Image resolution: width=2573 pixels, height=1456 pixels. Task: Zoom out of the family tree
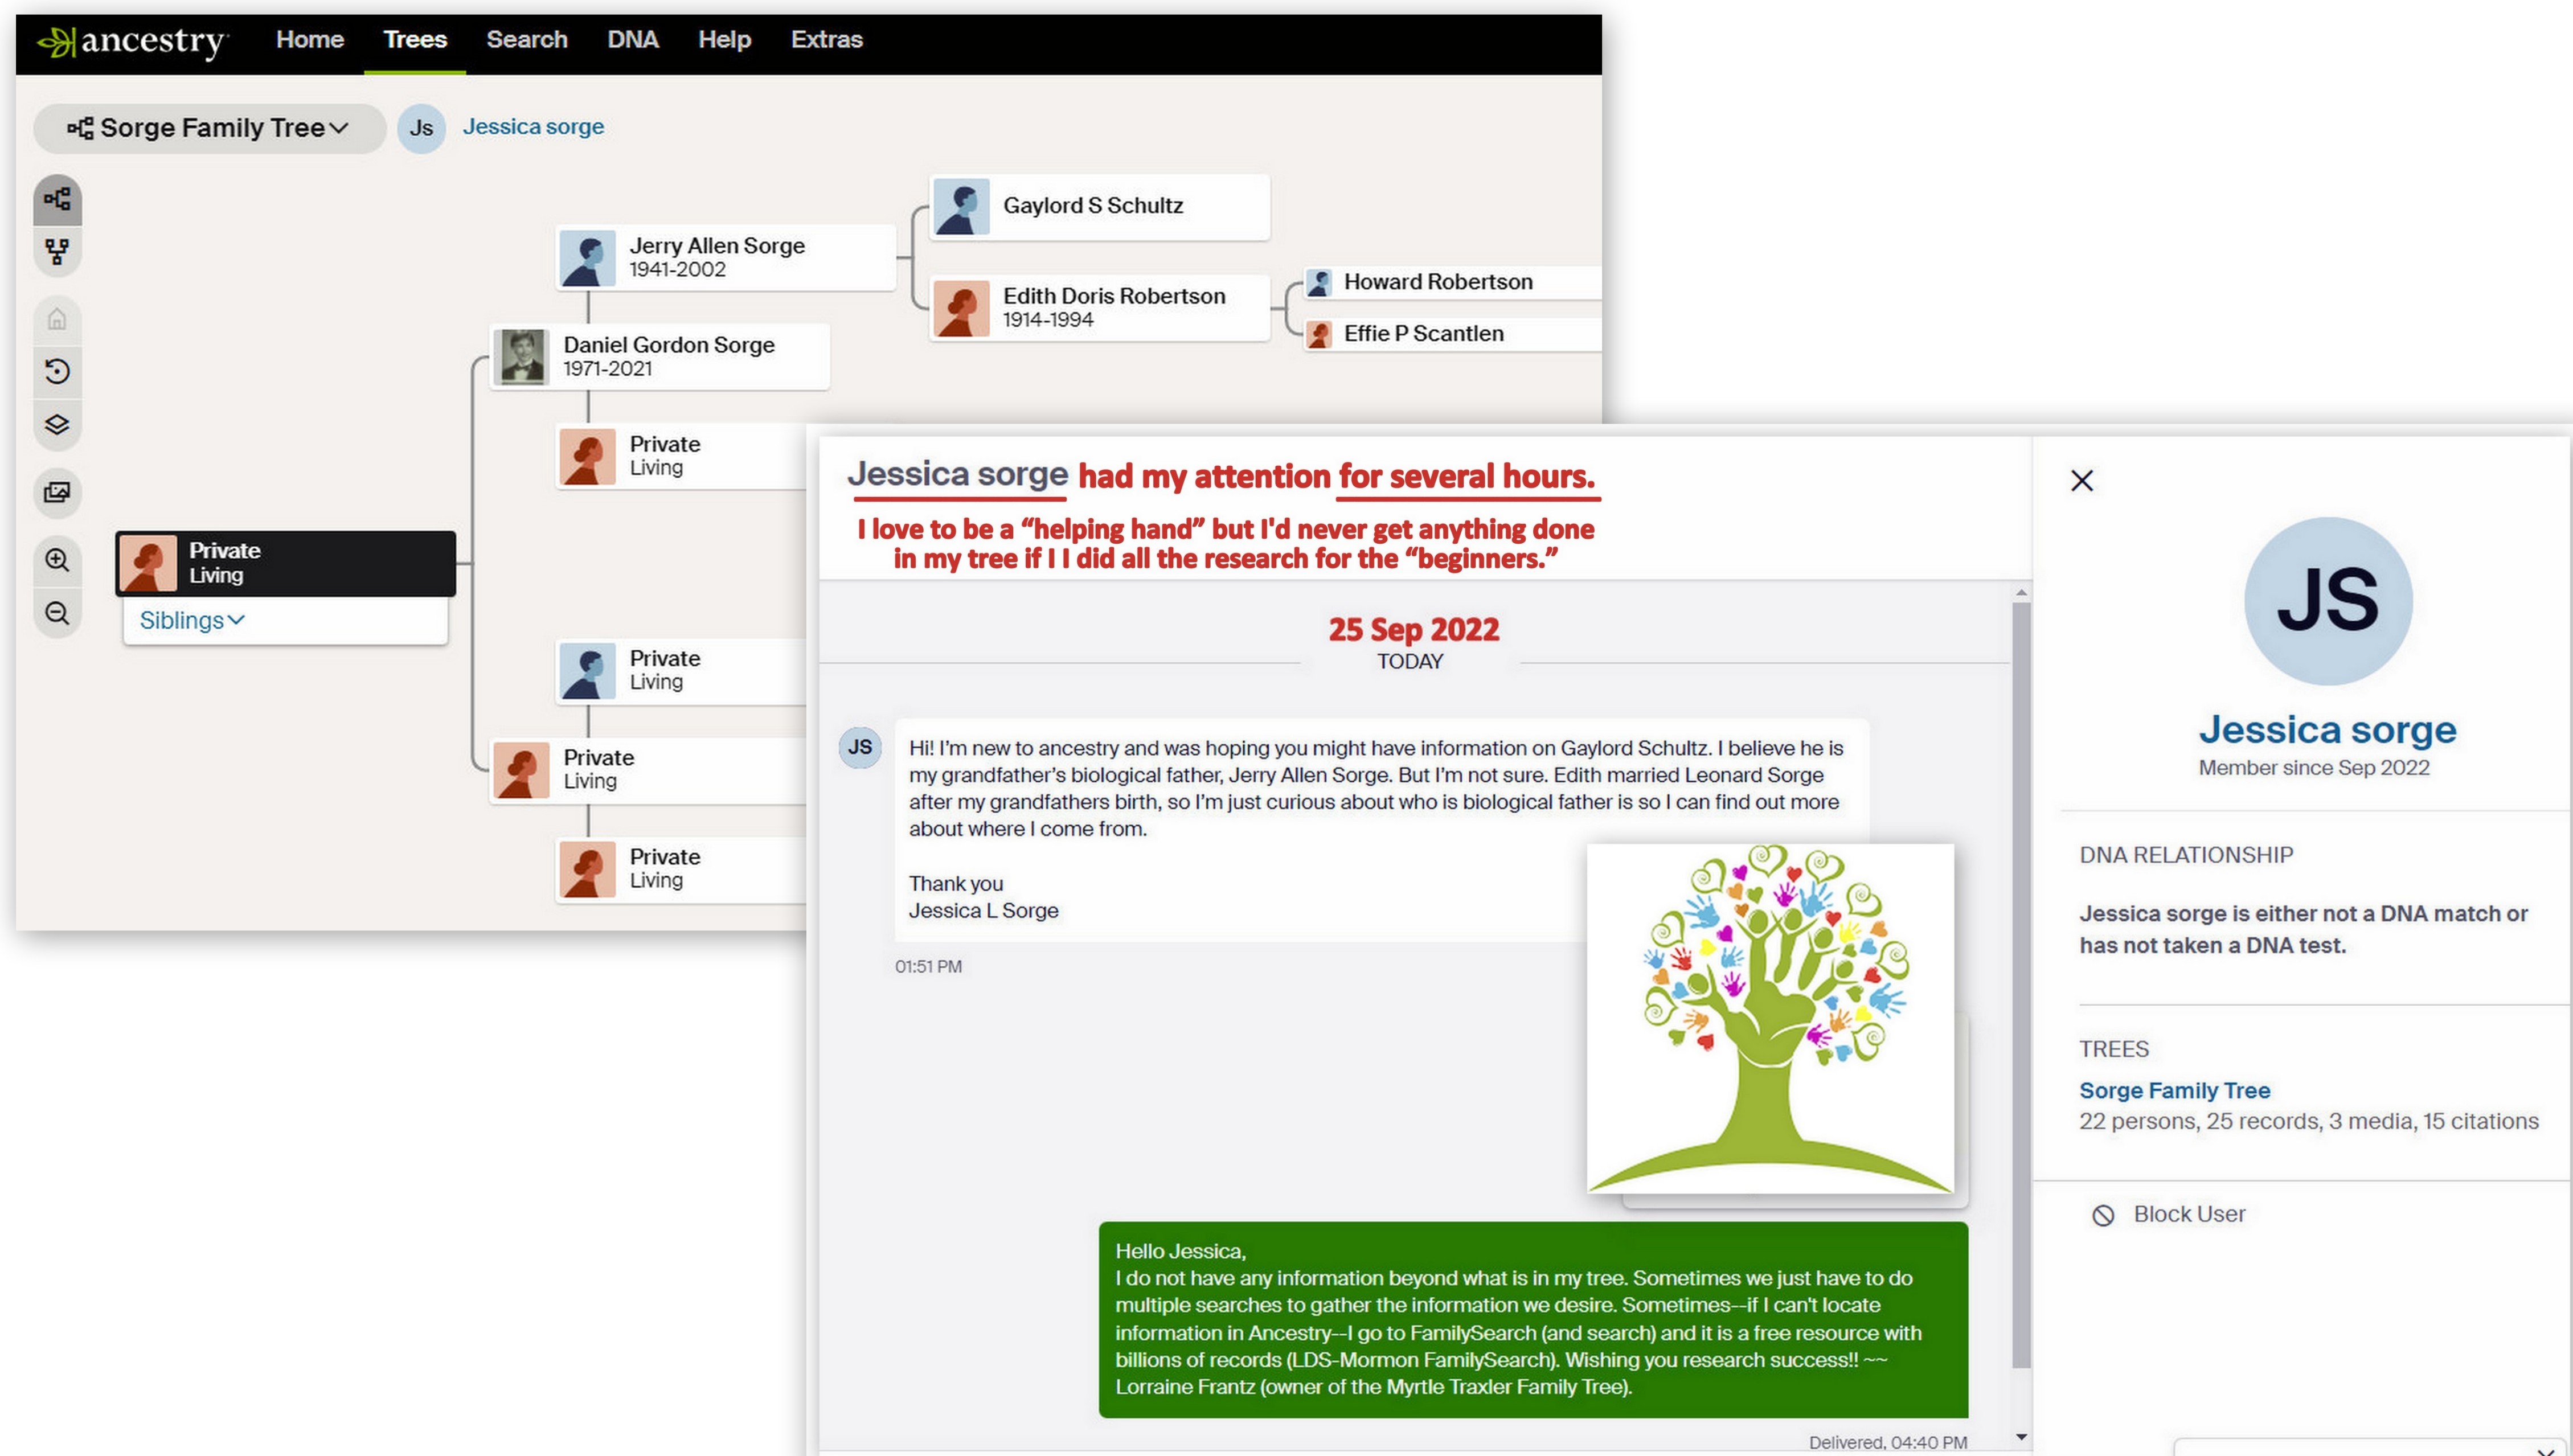coord(57,613)
